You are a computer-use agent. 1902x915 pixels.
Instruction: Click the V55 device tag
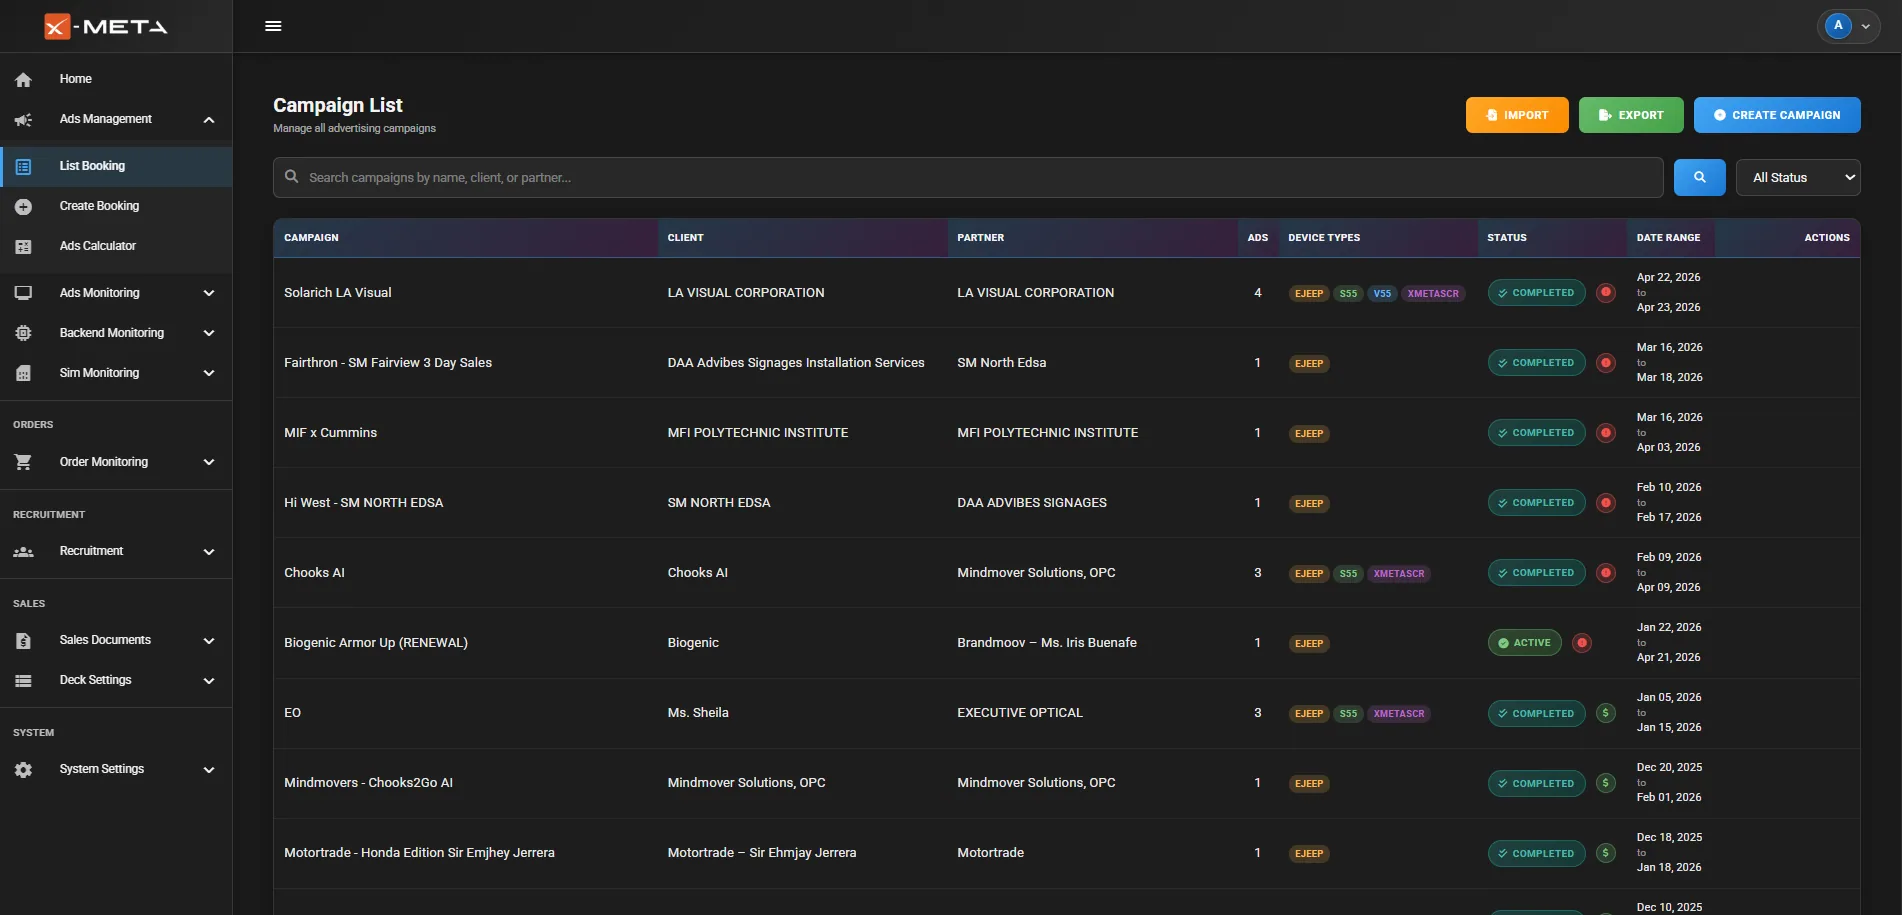tap(1382, 294)
